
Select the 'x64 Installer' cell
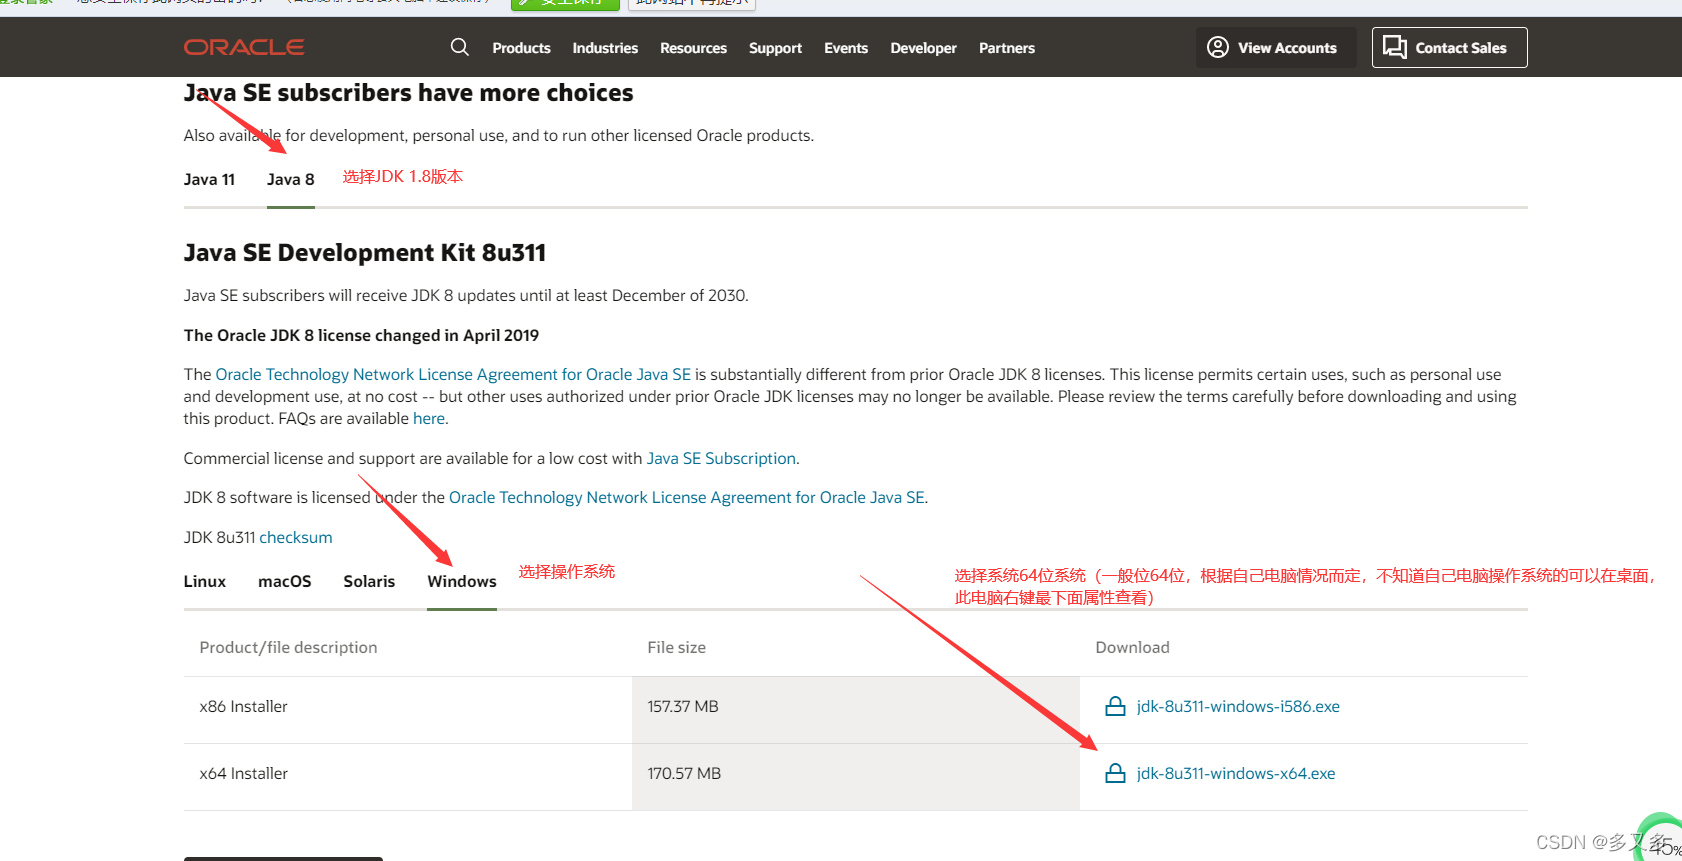(x=244, y=774)
